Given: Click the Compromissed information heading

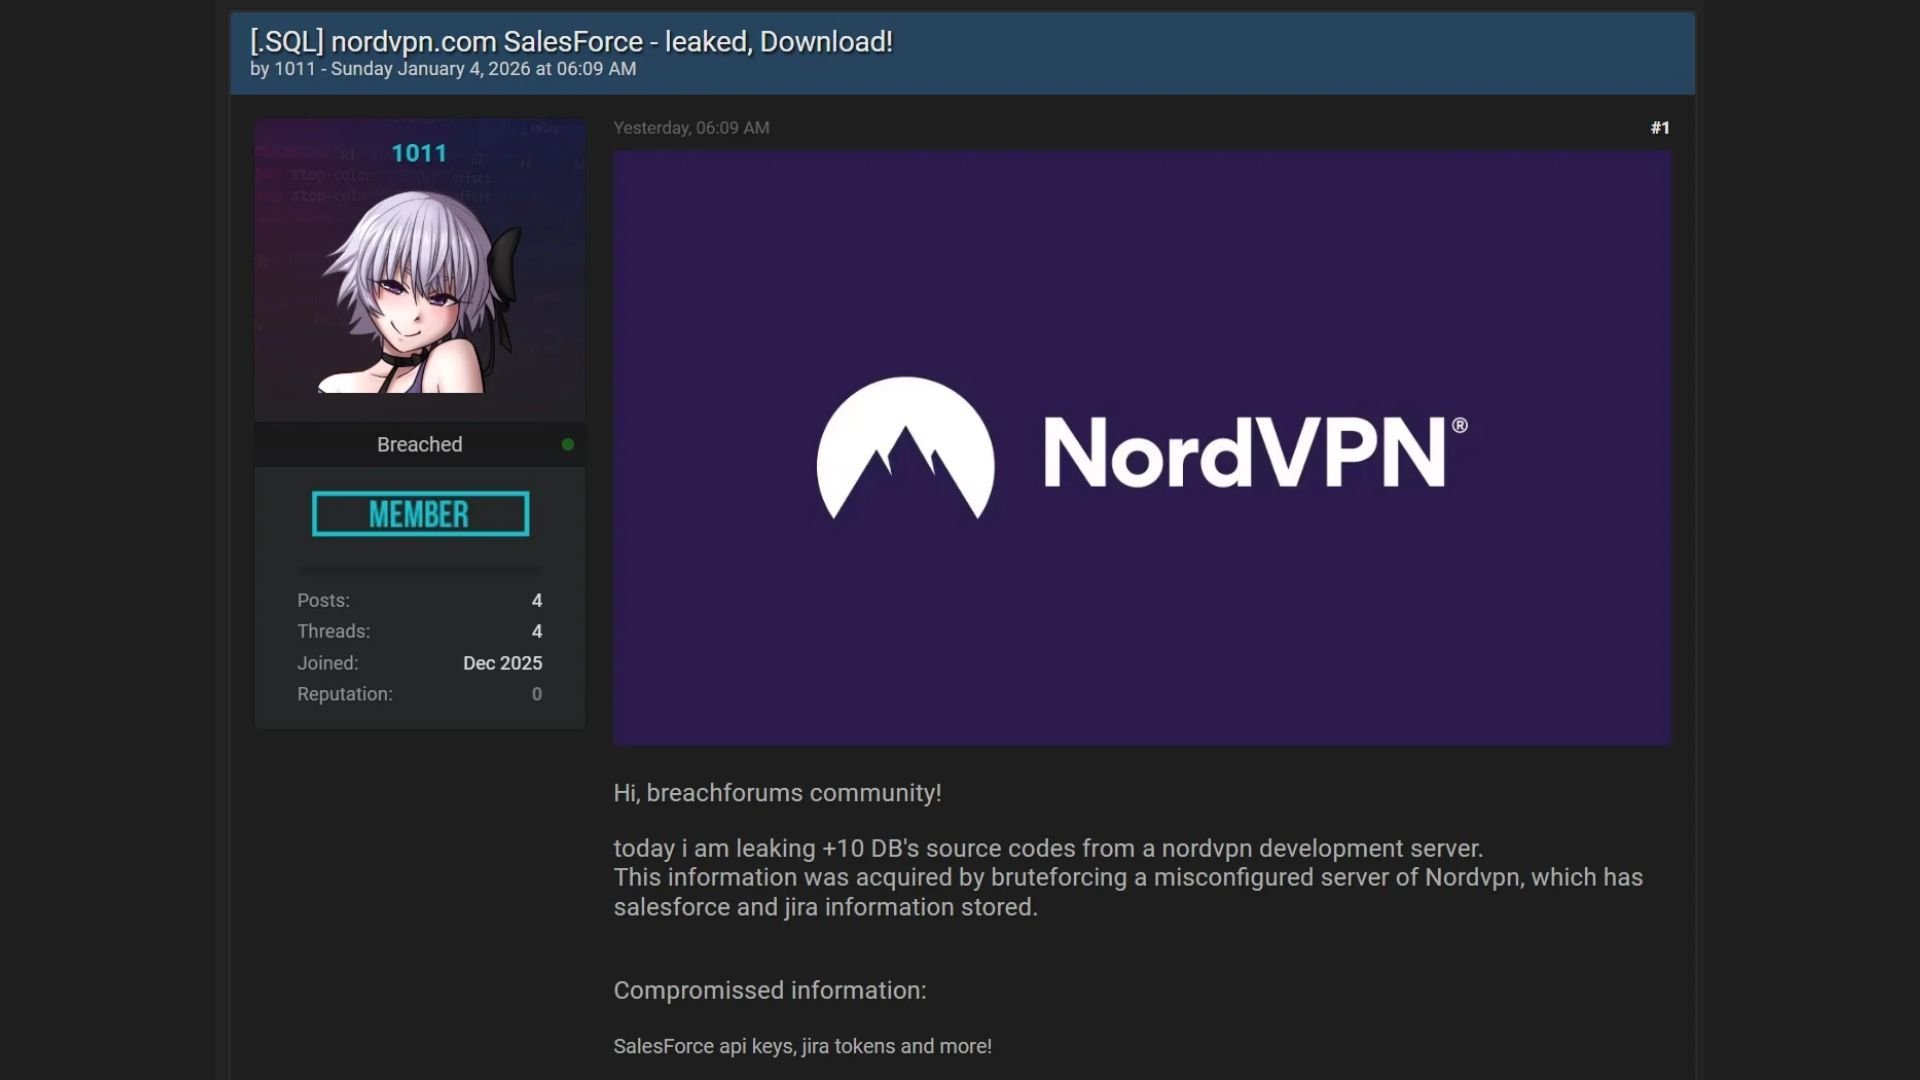Looking at the screenshot, I should click(769, 991).
